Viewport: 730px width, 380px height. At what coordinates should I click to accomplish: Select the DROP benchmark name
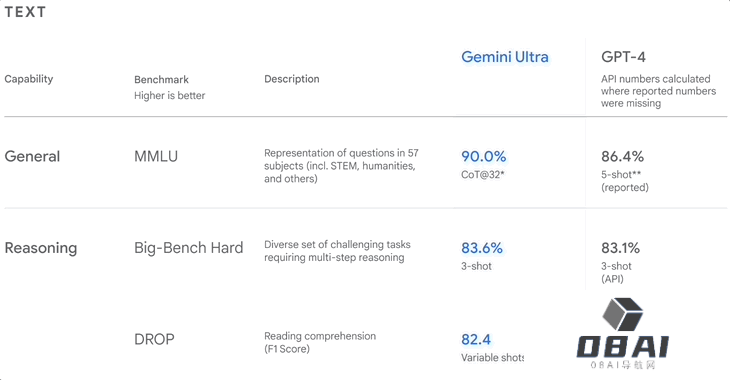(x=154, y=339)
